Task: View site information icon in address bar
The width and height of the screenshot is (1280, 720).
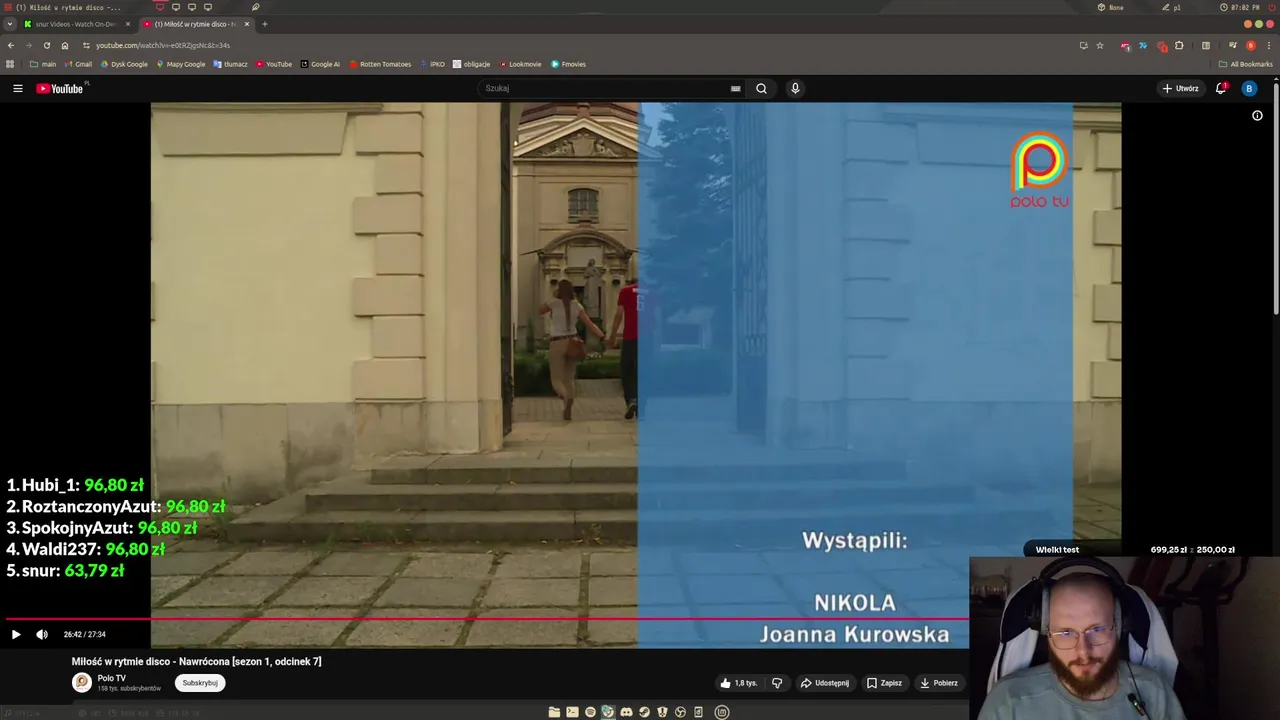Action: pyautogui.click(x=86, y=45)
